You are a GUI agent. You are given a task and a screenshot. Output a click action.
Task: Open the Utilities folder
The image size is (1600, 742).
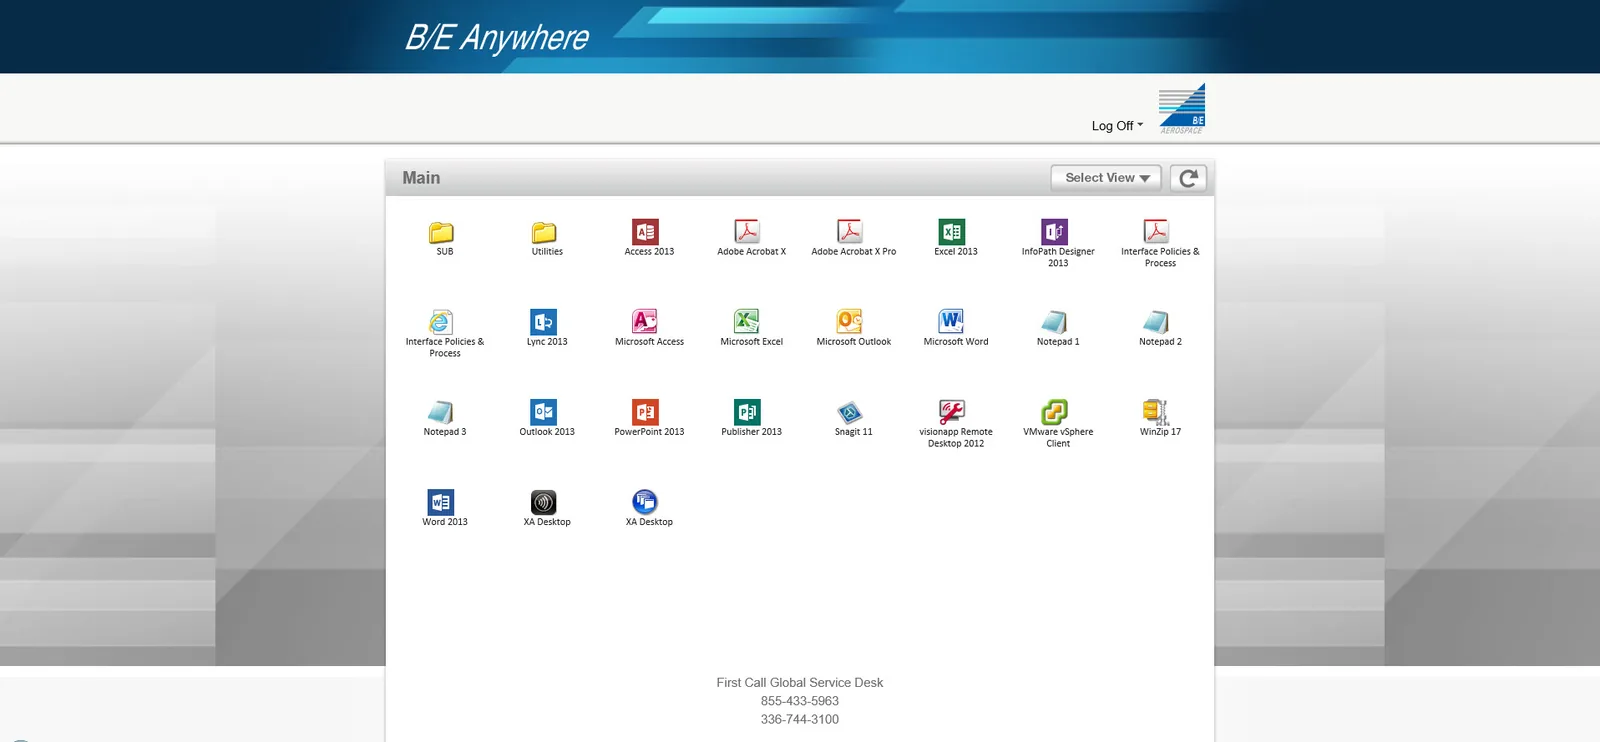click(x=544, y=232)
